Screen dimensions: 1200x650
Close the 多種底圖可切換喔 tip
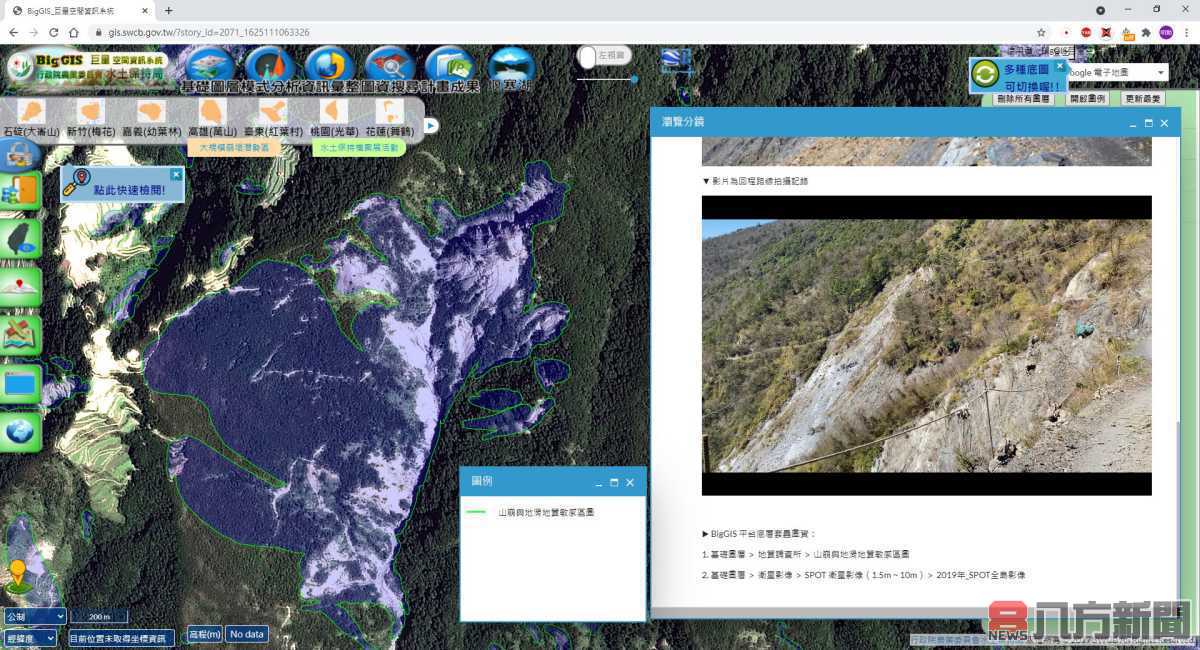[1060, 66]
